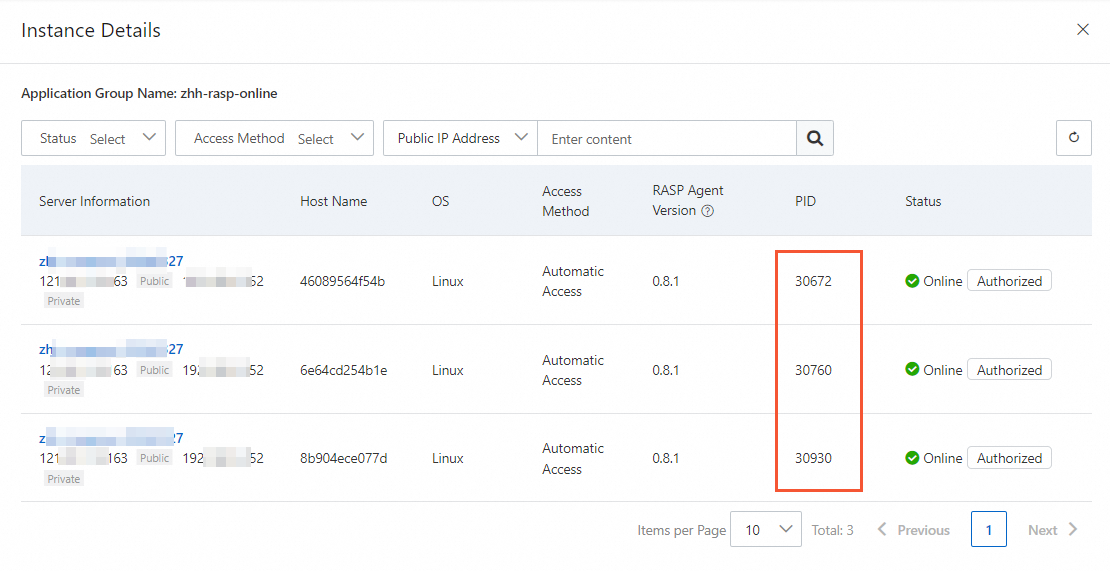Viewport: 1110px width, 571px height.
Task: Open the third server name link
Action: point(111,438)
